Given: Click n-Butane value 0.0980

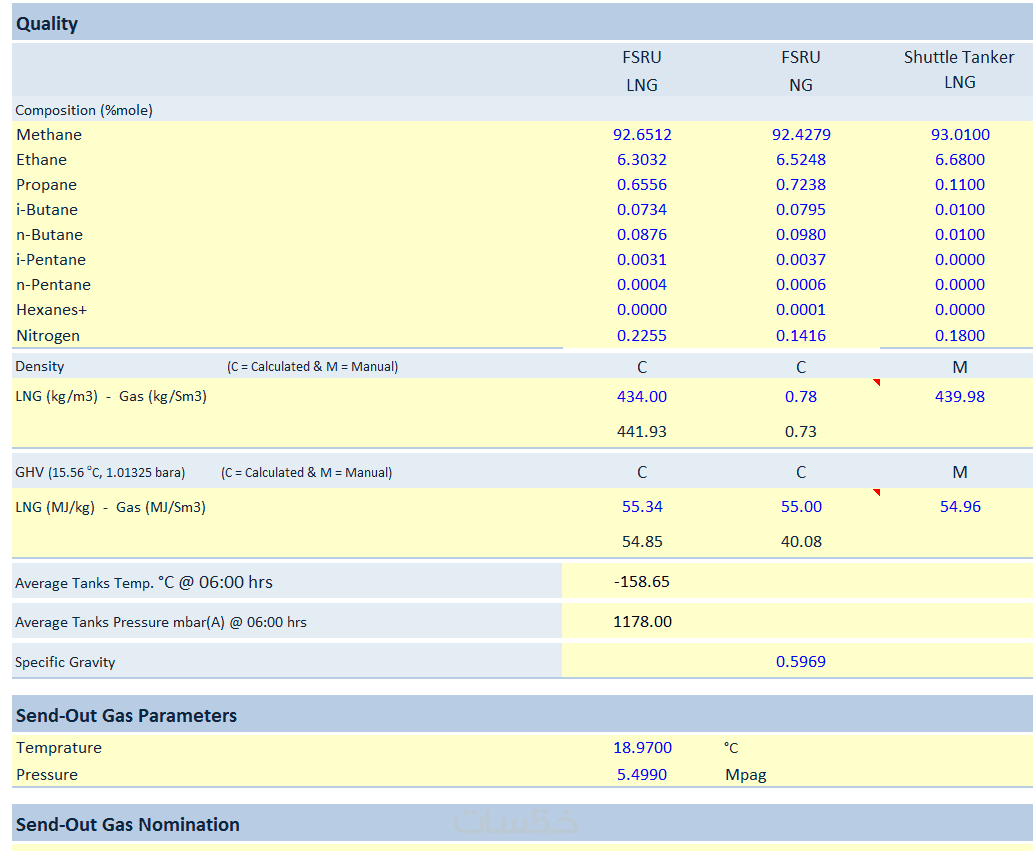Looking at the screenshot, I should click(x=800, y=234).
